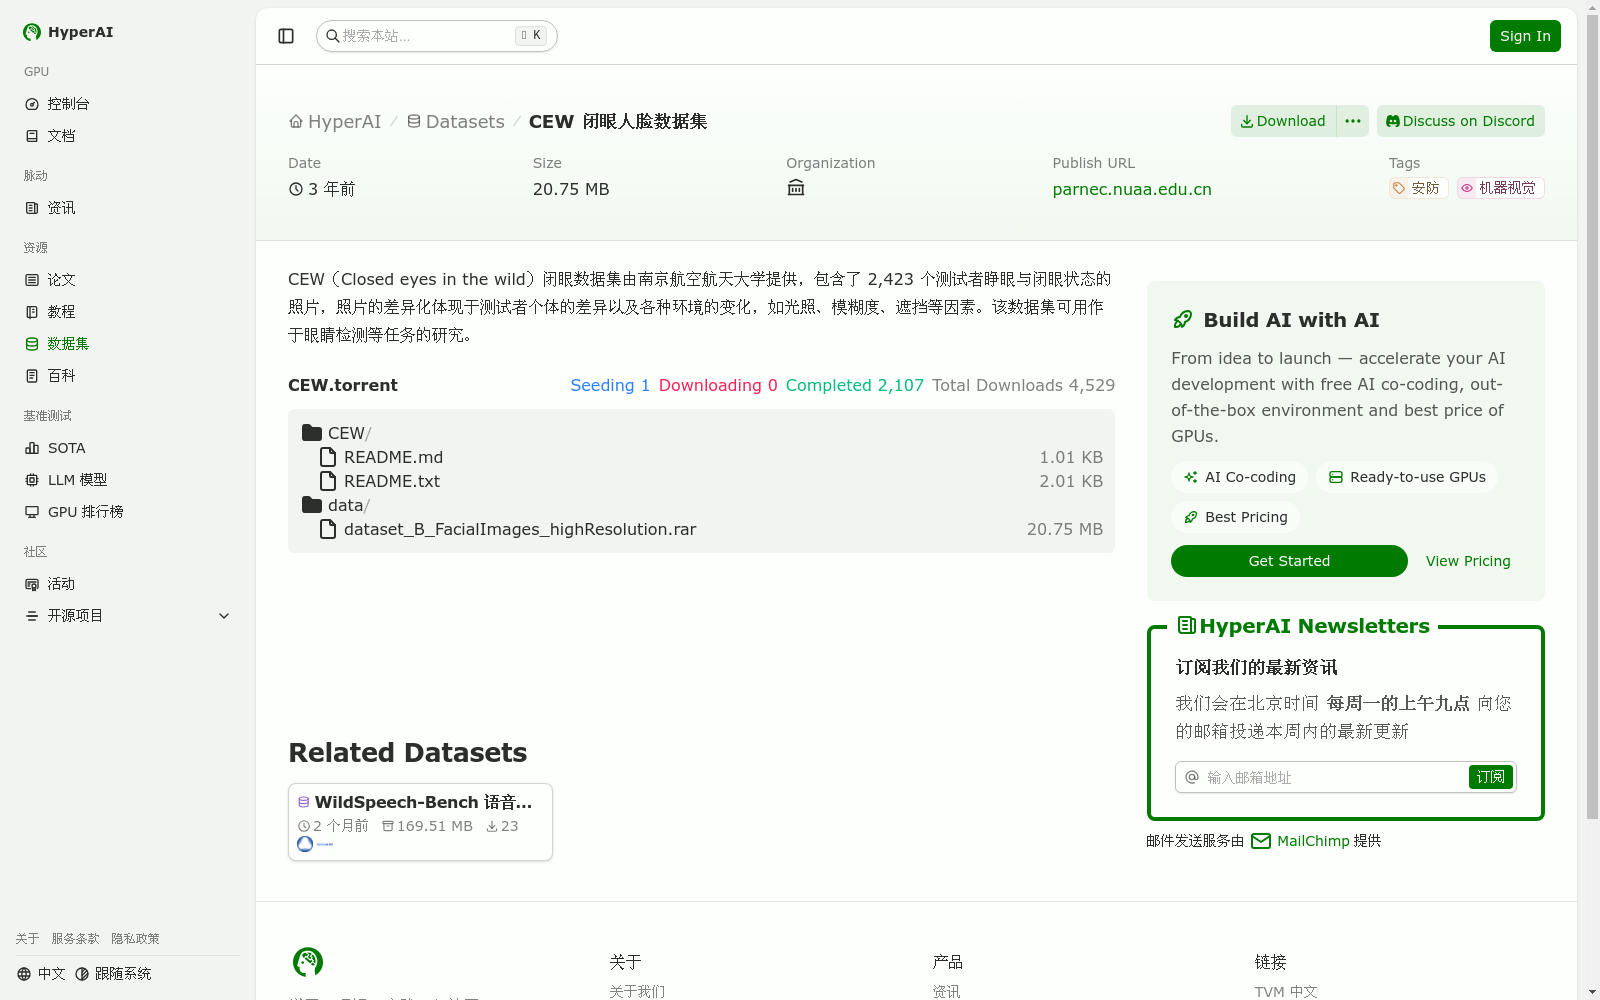Click the data folder entry
The width and height of the screenshot is (1600, 1000).
coord(336,505)
